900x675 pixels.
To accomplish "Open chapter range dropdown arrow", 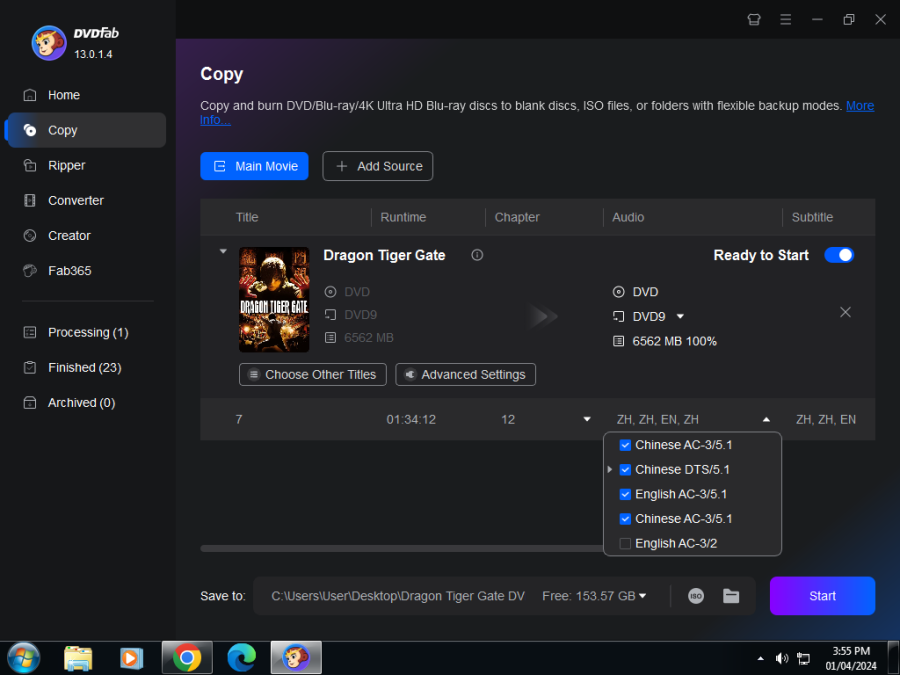I will 587,420.
